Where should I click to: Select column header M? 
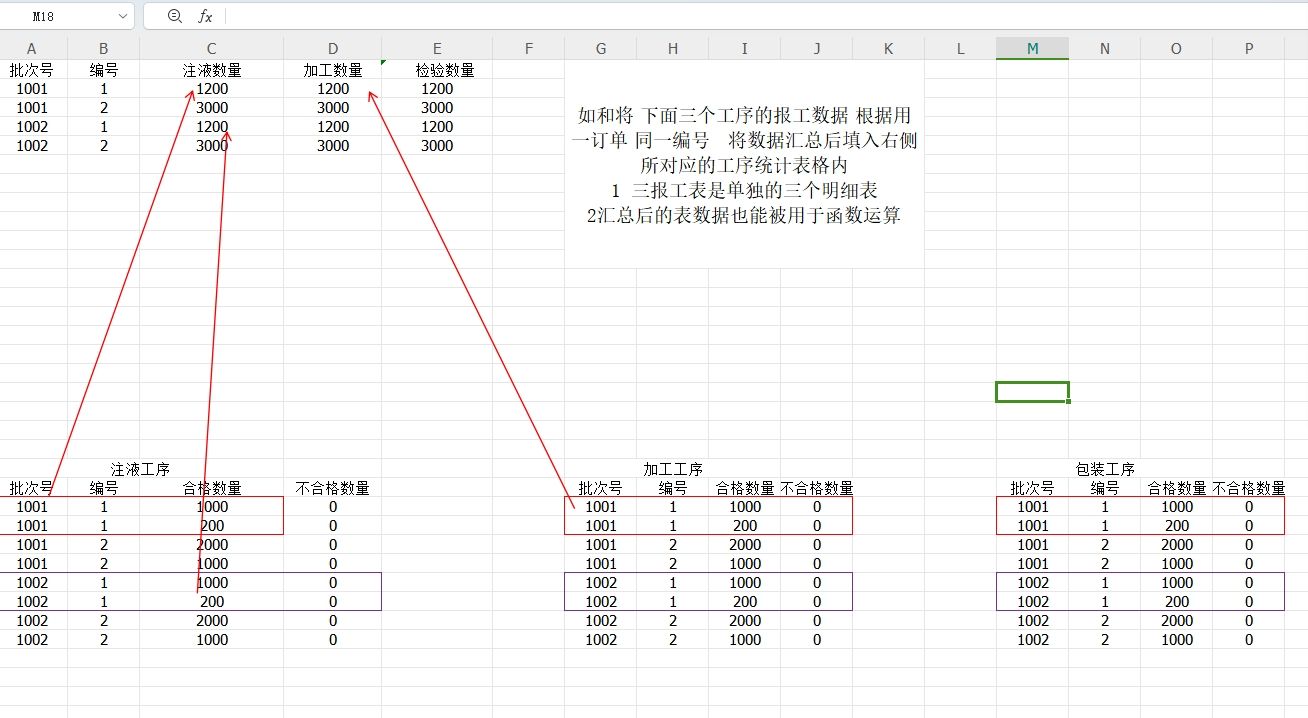pos(1032,47)
